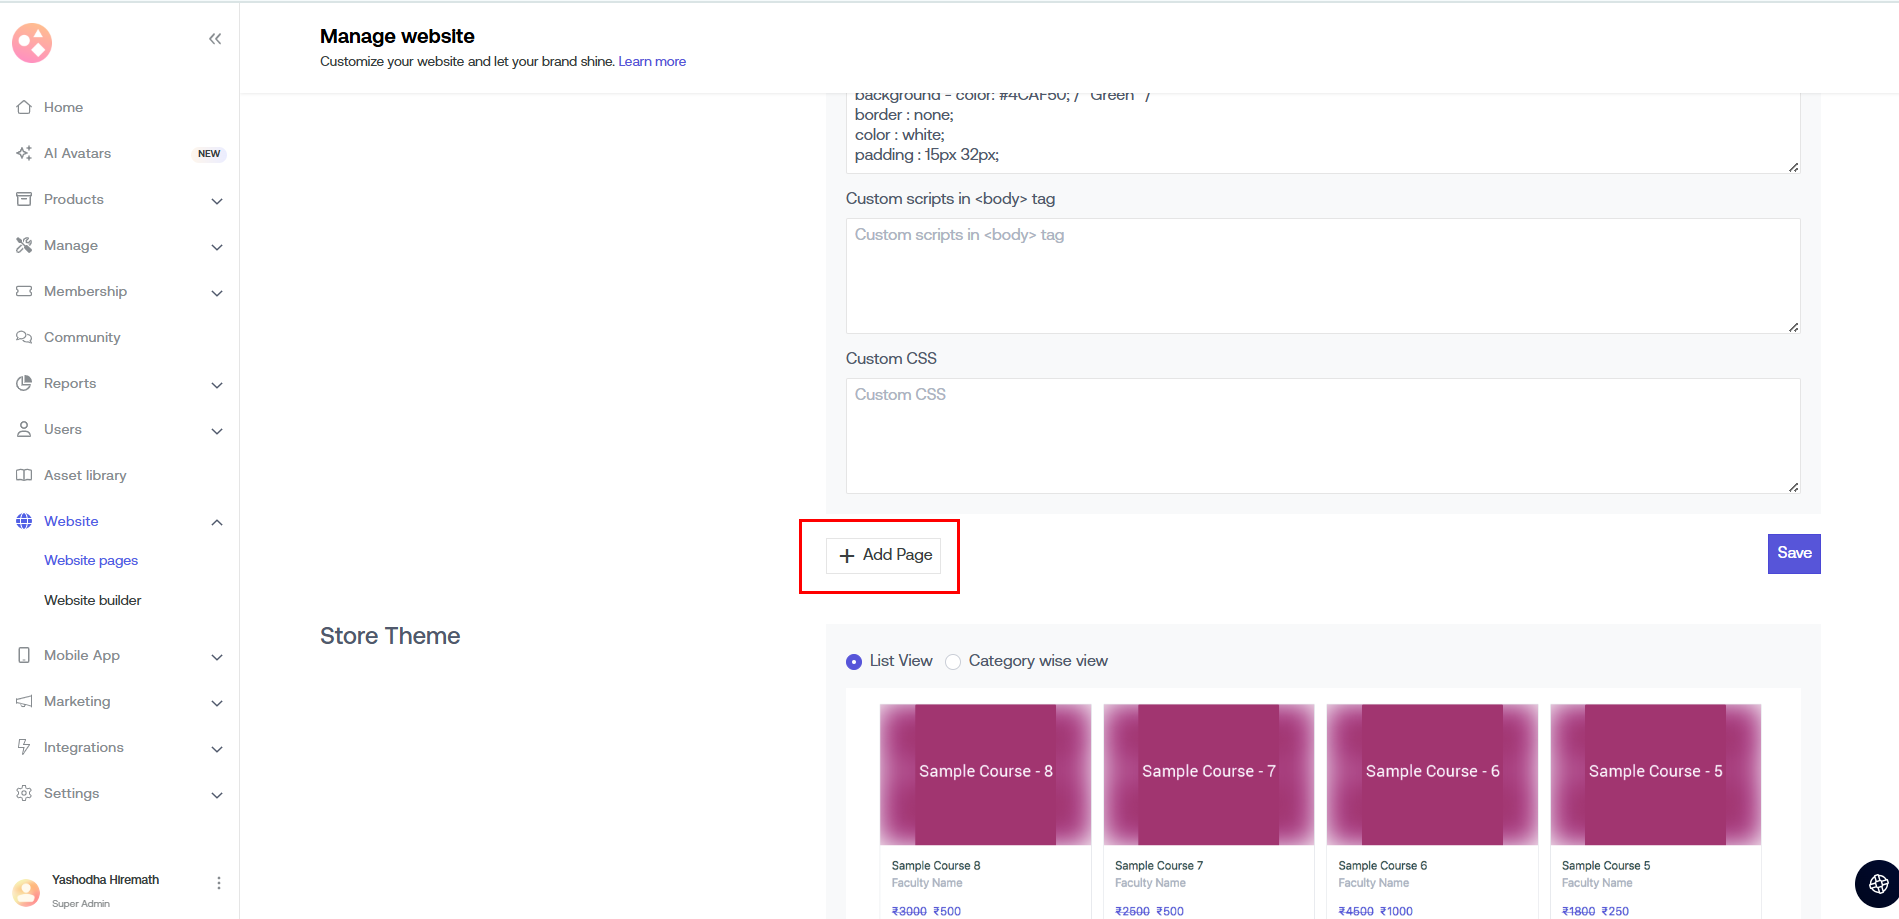Expand the Products menu chevron

(x=217, y=201)
